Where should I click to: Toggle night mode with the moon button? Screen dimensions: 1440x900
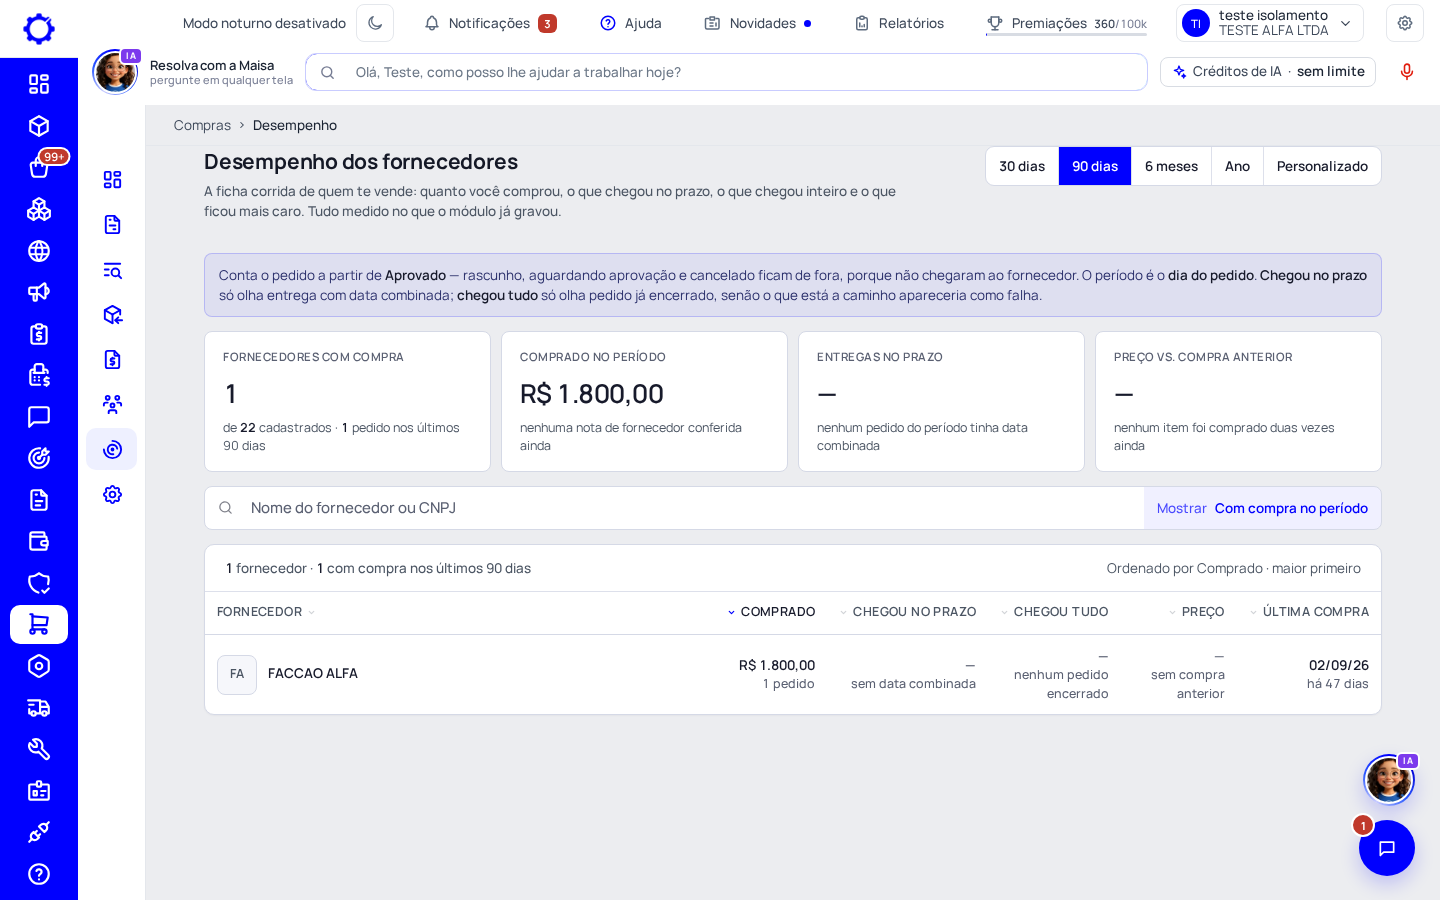pyautogui.click(x=375, y=23)
